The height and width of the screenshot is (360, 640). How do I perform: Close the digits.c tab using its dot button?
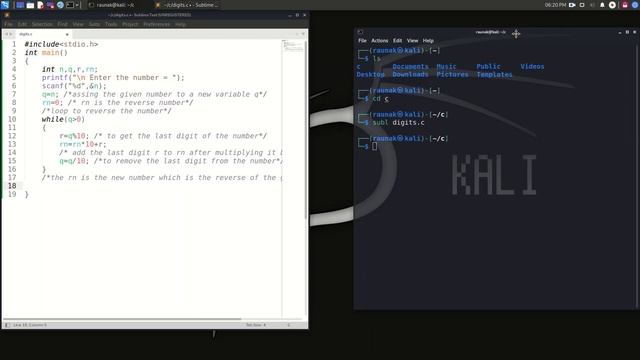tap(67, 34)
